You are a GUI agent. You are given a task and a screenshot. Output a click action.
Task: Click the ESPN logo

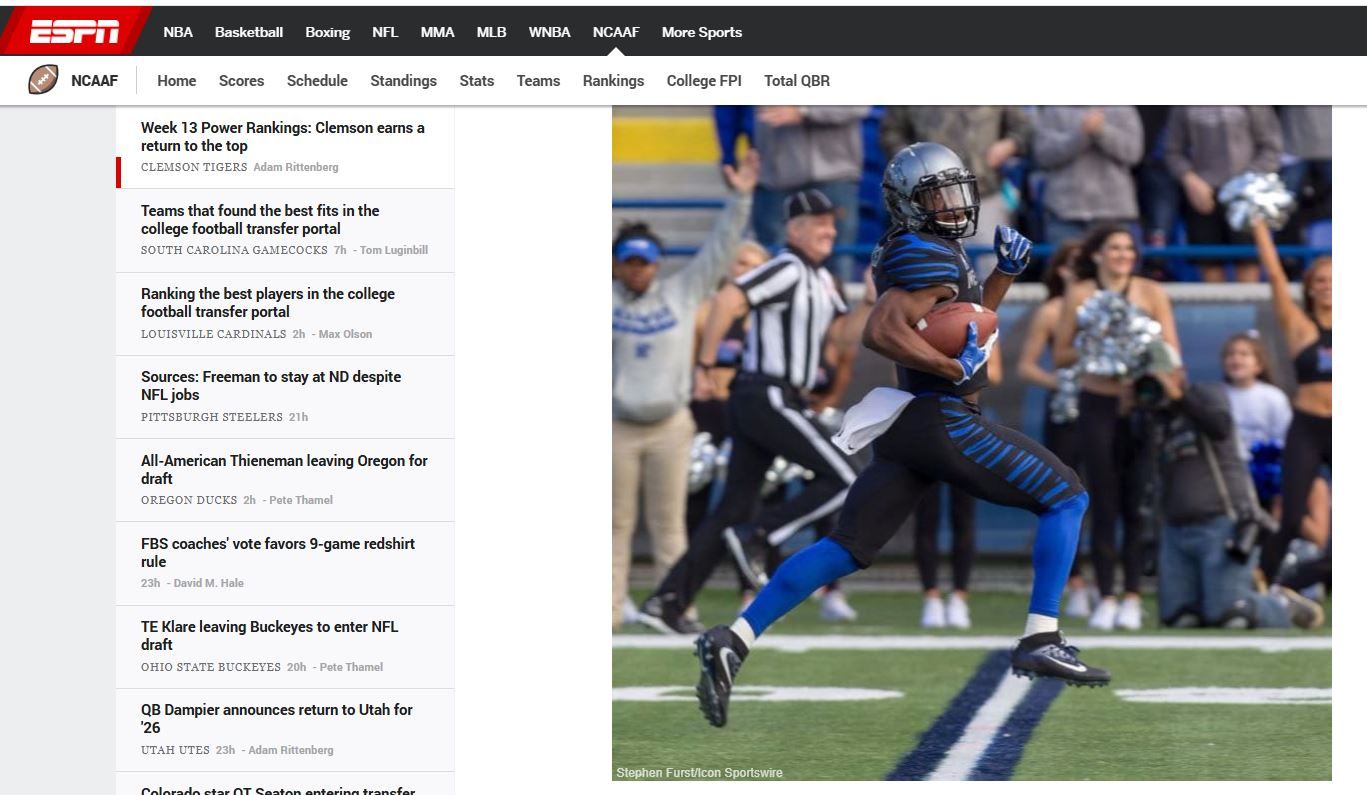74,32
